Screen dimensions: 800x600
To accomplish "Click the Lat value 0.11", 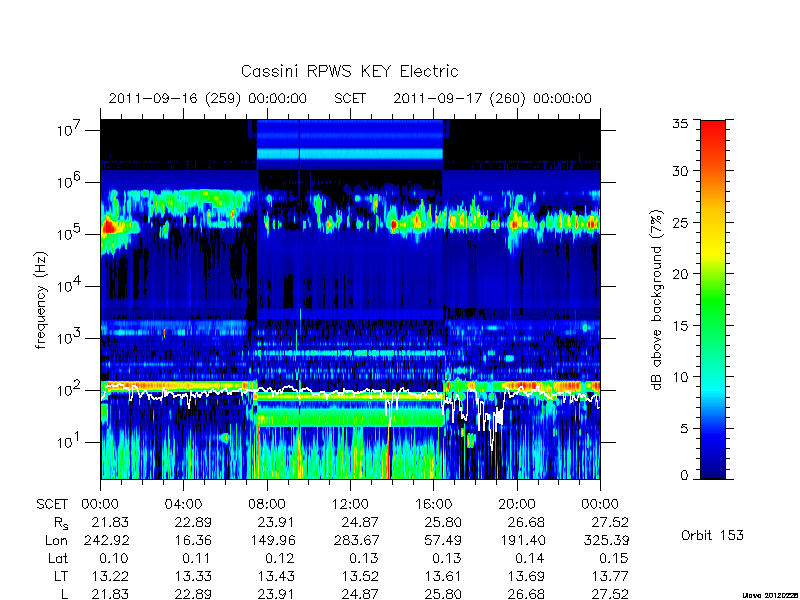I will coord(196,558).
